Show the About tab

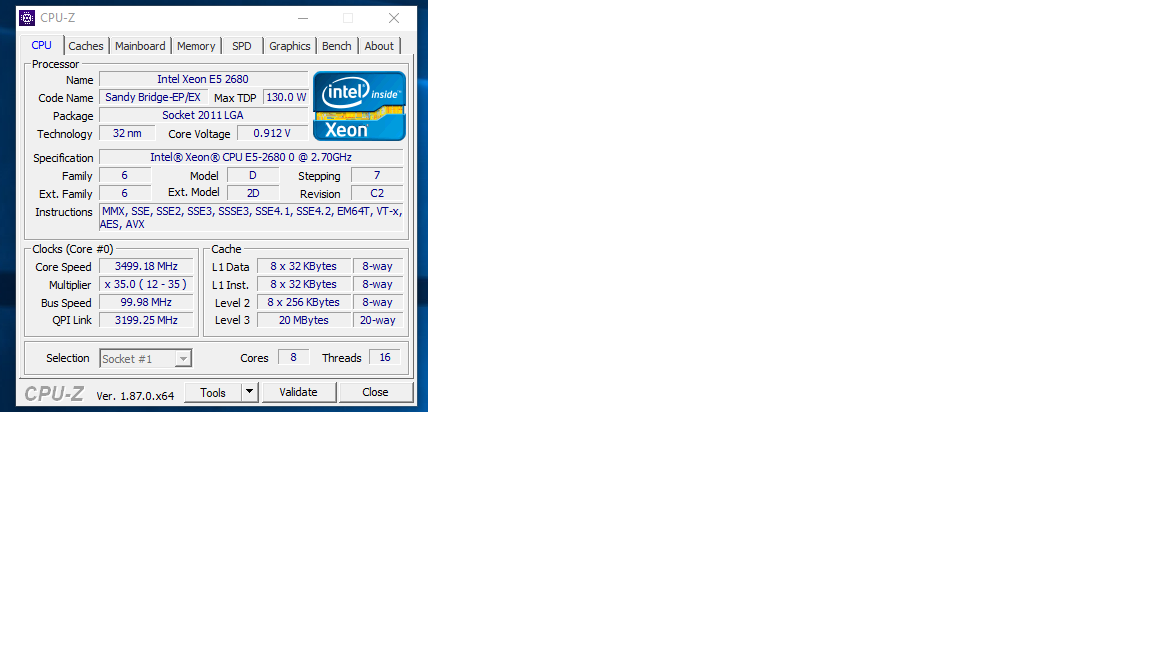coord(379,46)
